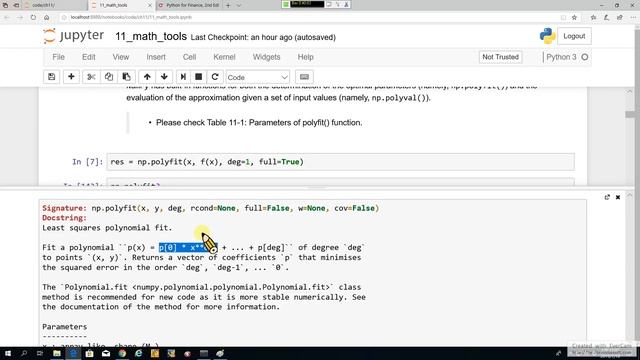Open Chrome from the taskbar
This screenshot has height=360, width=640.
click(x=122, y=353)
